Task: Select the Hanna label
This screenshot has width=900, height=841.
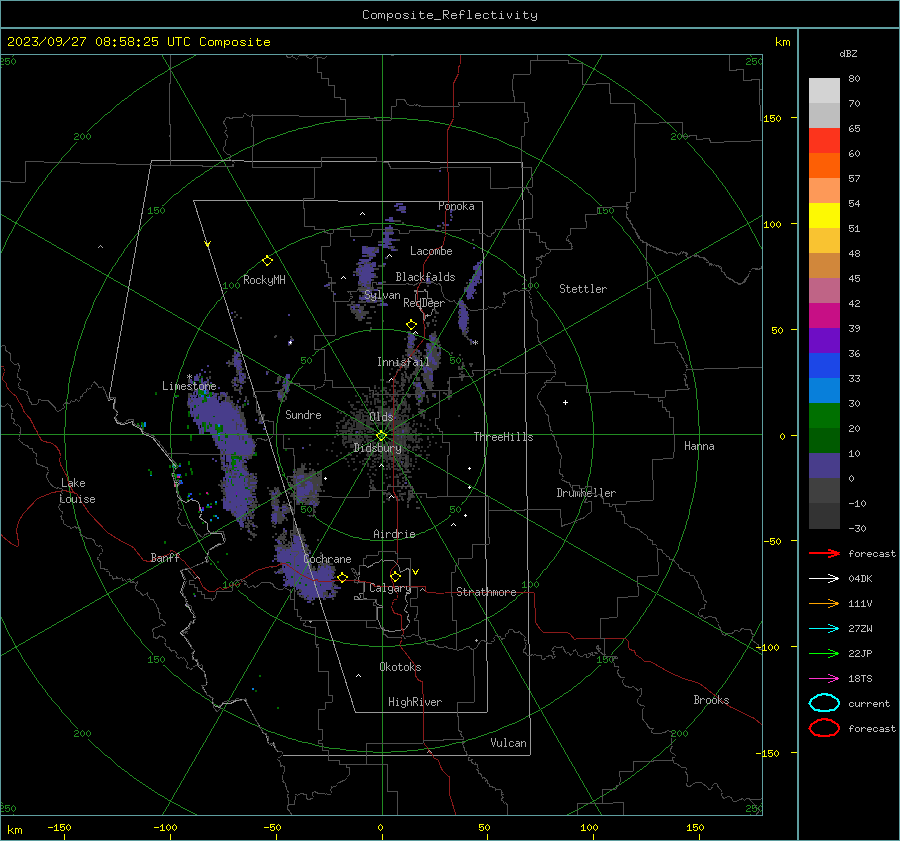Action: pos(699,446)
